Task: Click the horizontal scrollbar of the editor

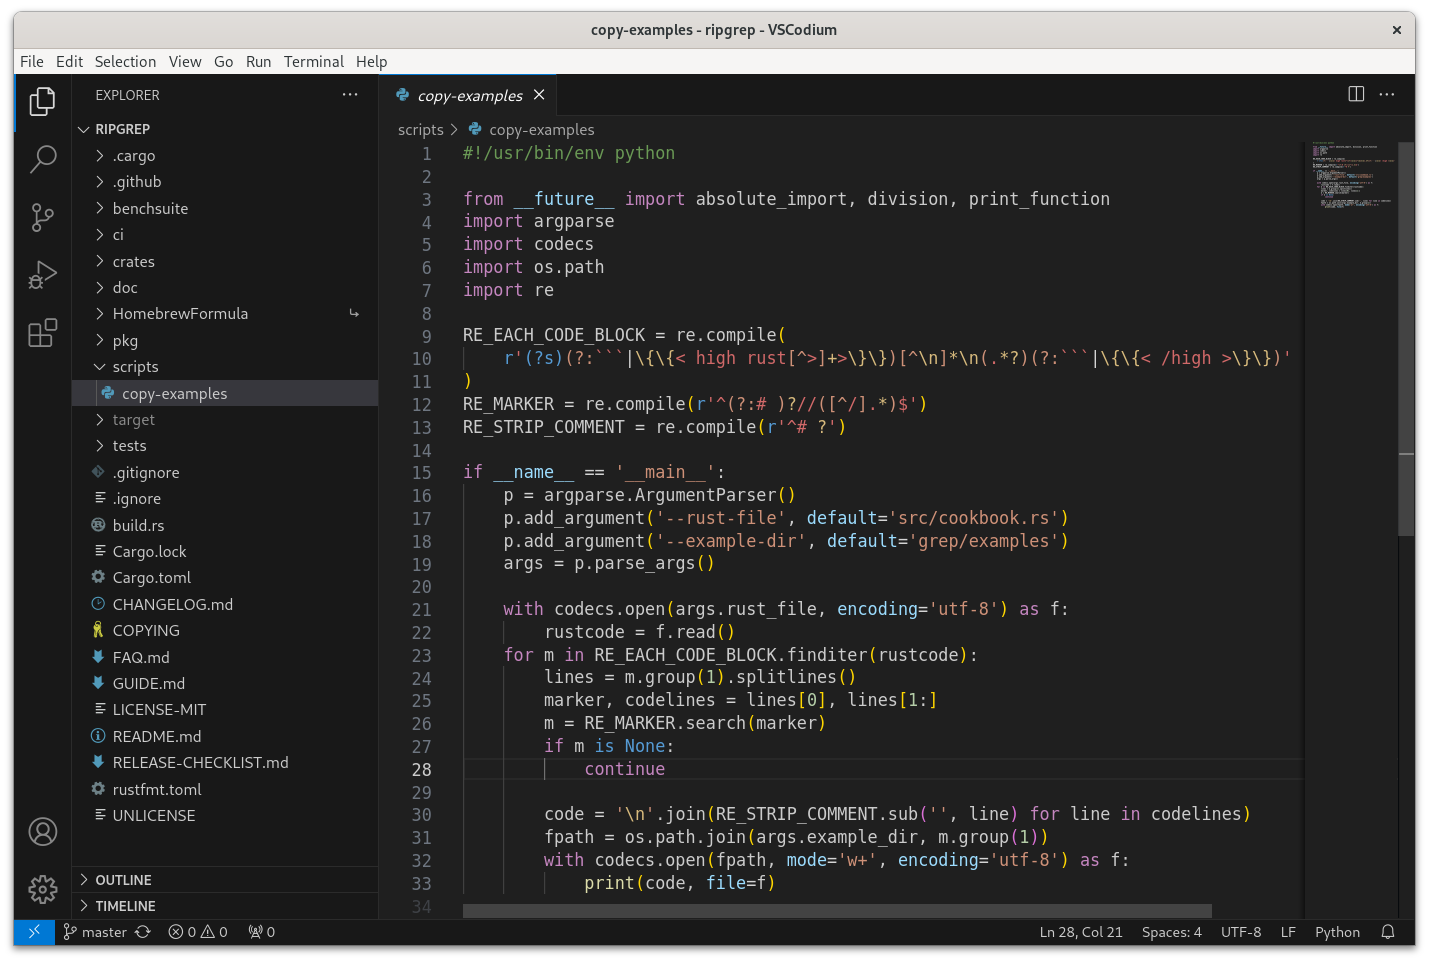Action: point(837,911)
